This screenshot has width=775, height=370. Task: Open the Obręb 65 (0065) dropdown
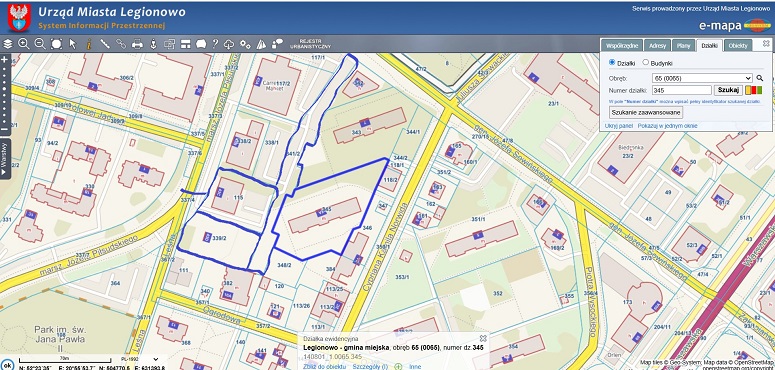click(x=702, y=78)
